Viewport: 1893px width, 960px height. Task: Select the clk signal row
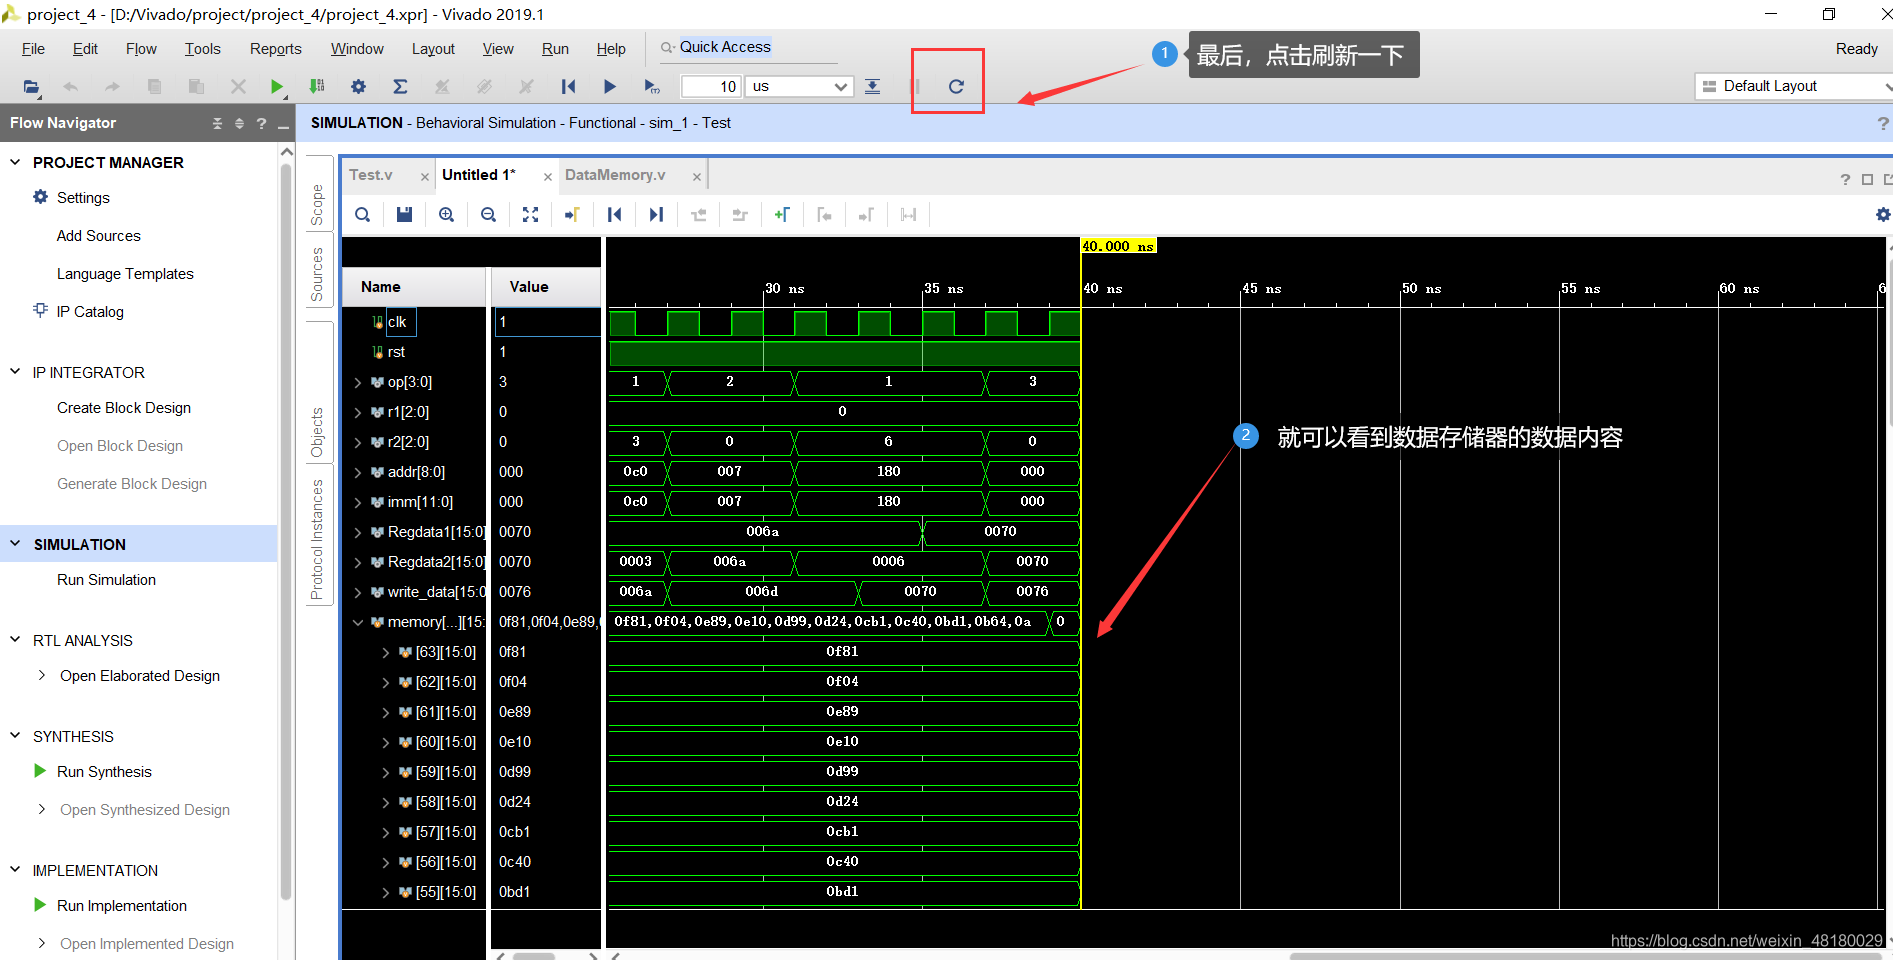(x=414, y=322)
